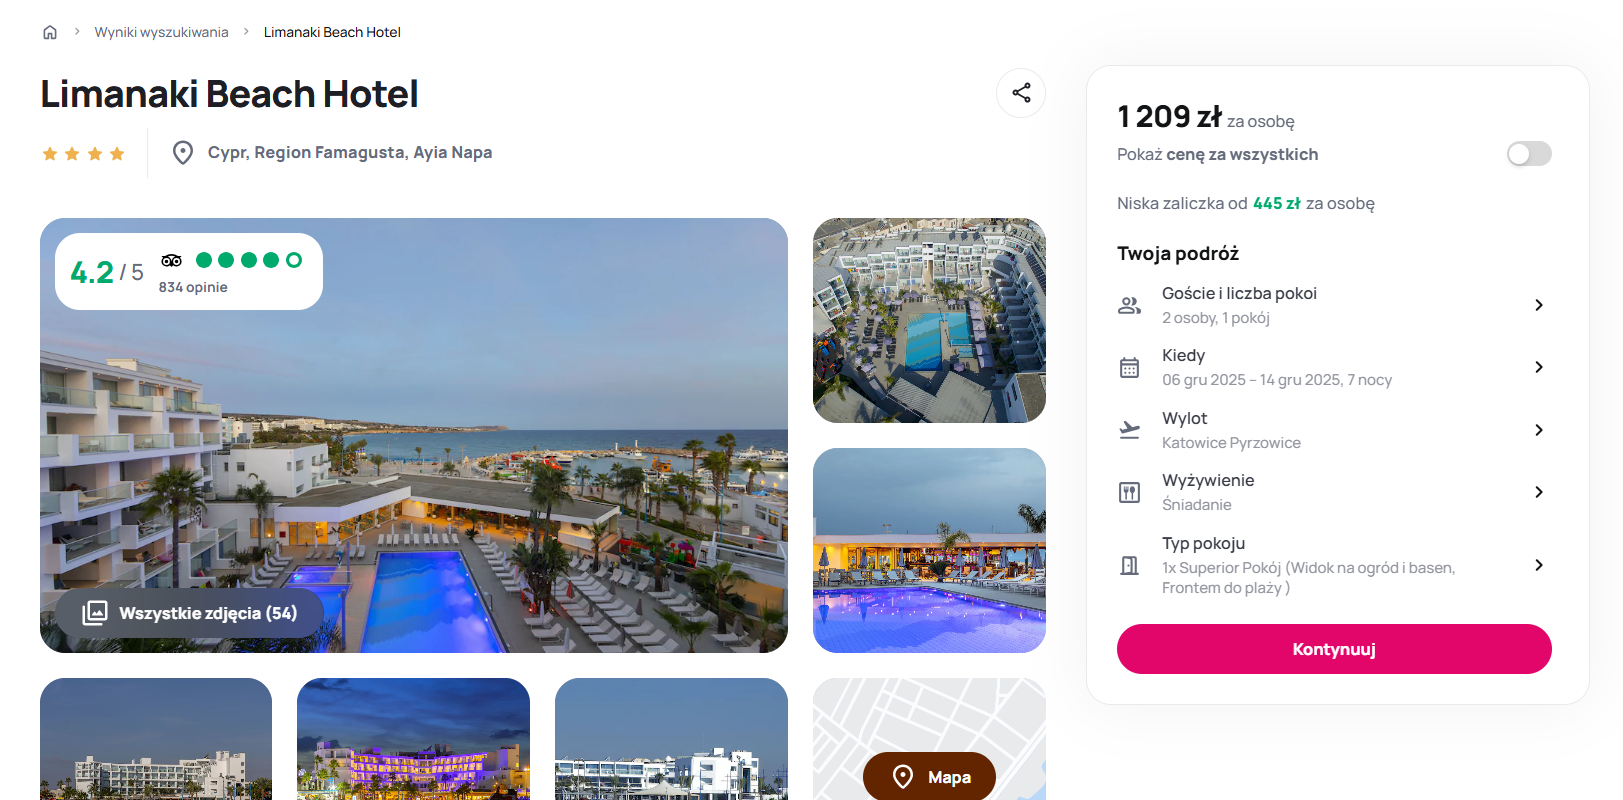This screenshot has width=1623, height=800.
Task: Click the calendar icon beside Kiedy
Action: [1129, 367]
